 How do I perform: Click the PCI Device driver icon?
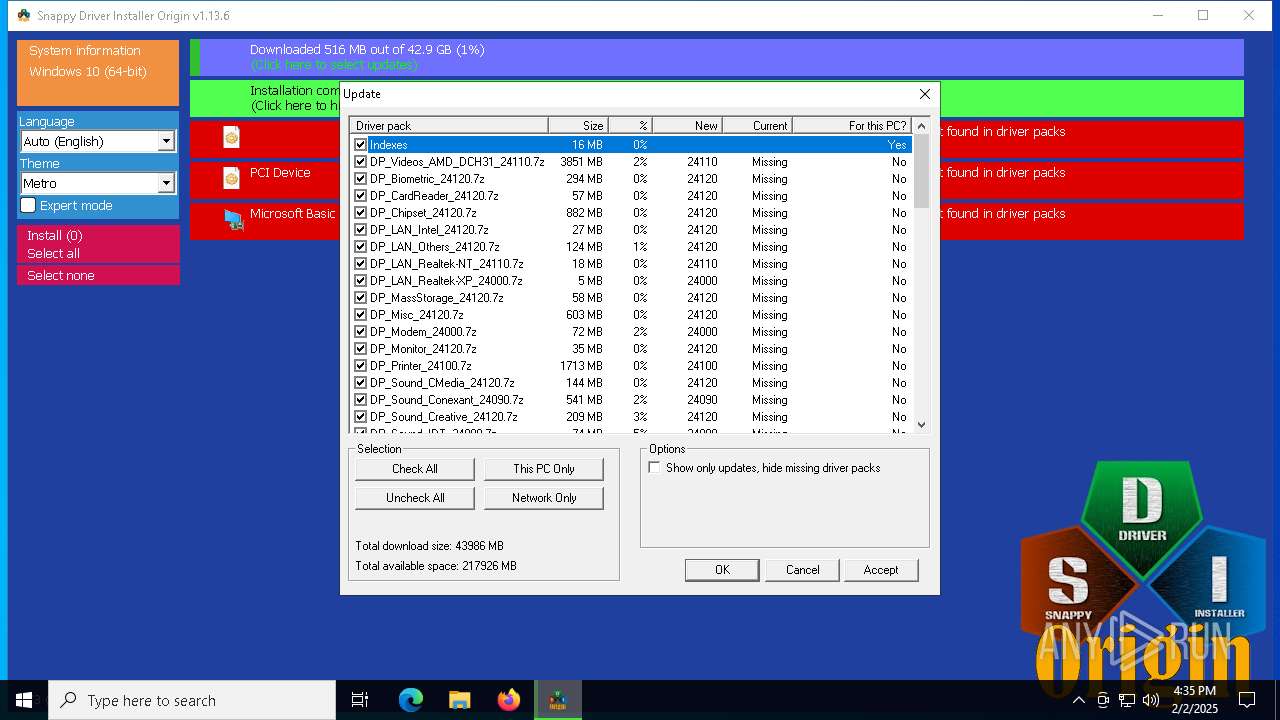[231, 178]
